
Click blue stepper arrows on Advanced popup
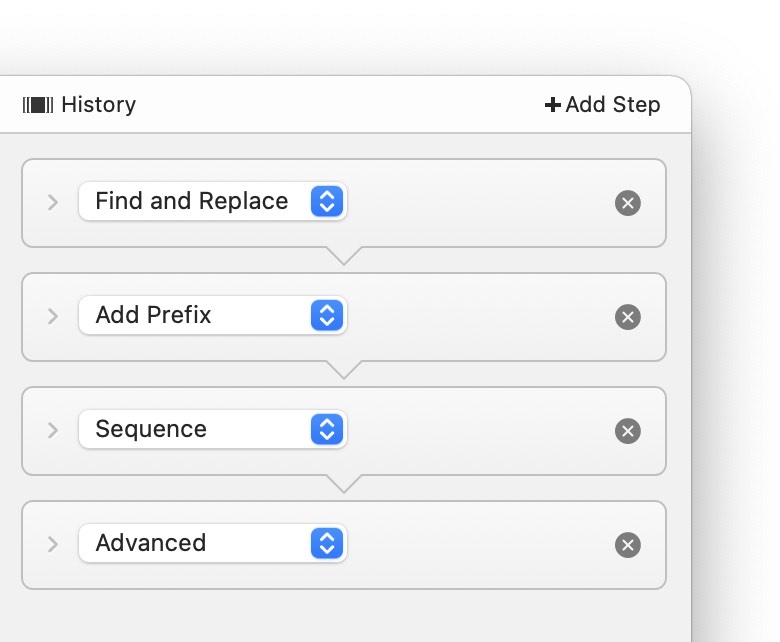(x=327, y=543)
